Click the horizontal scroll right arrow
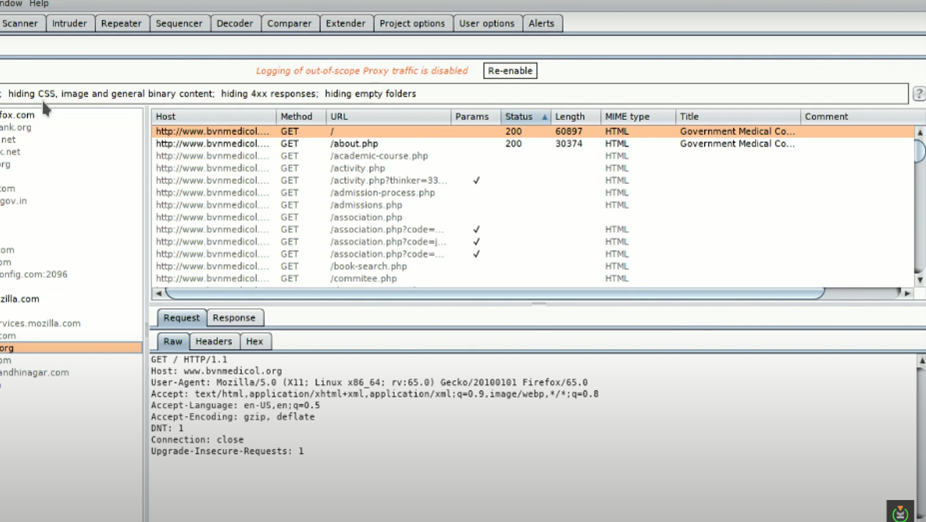 907,293
